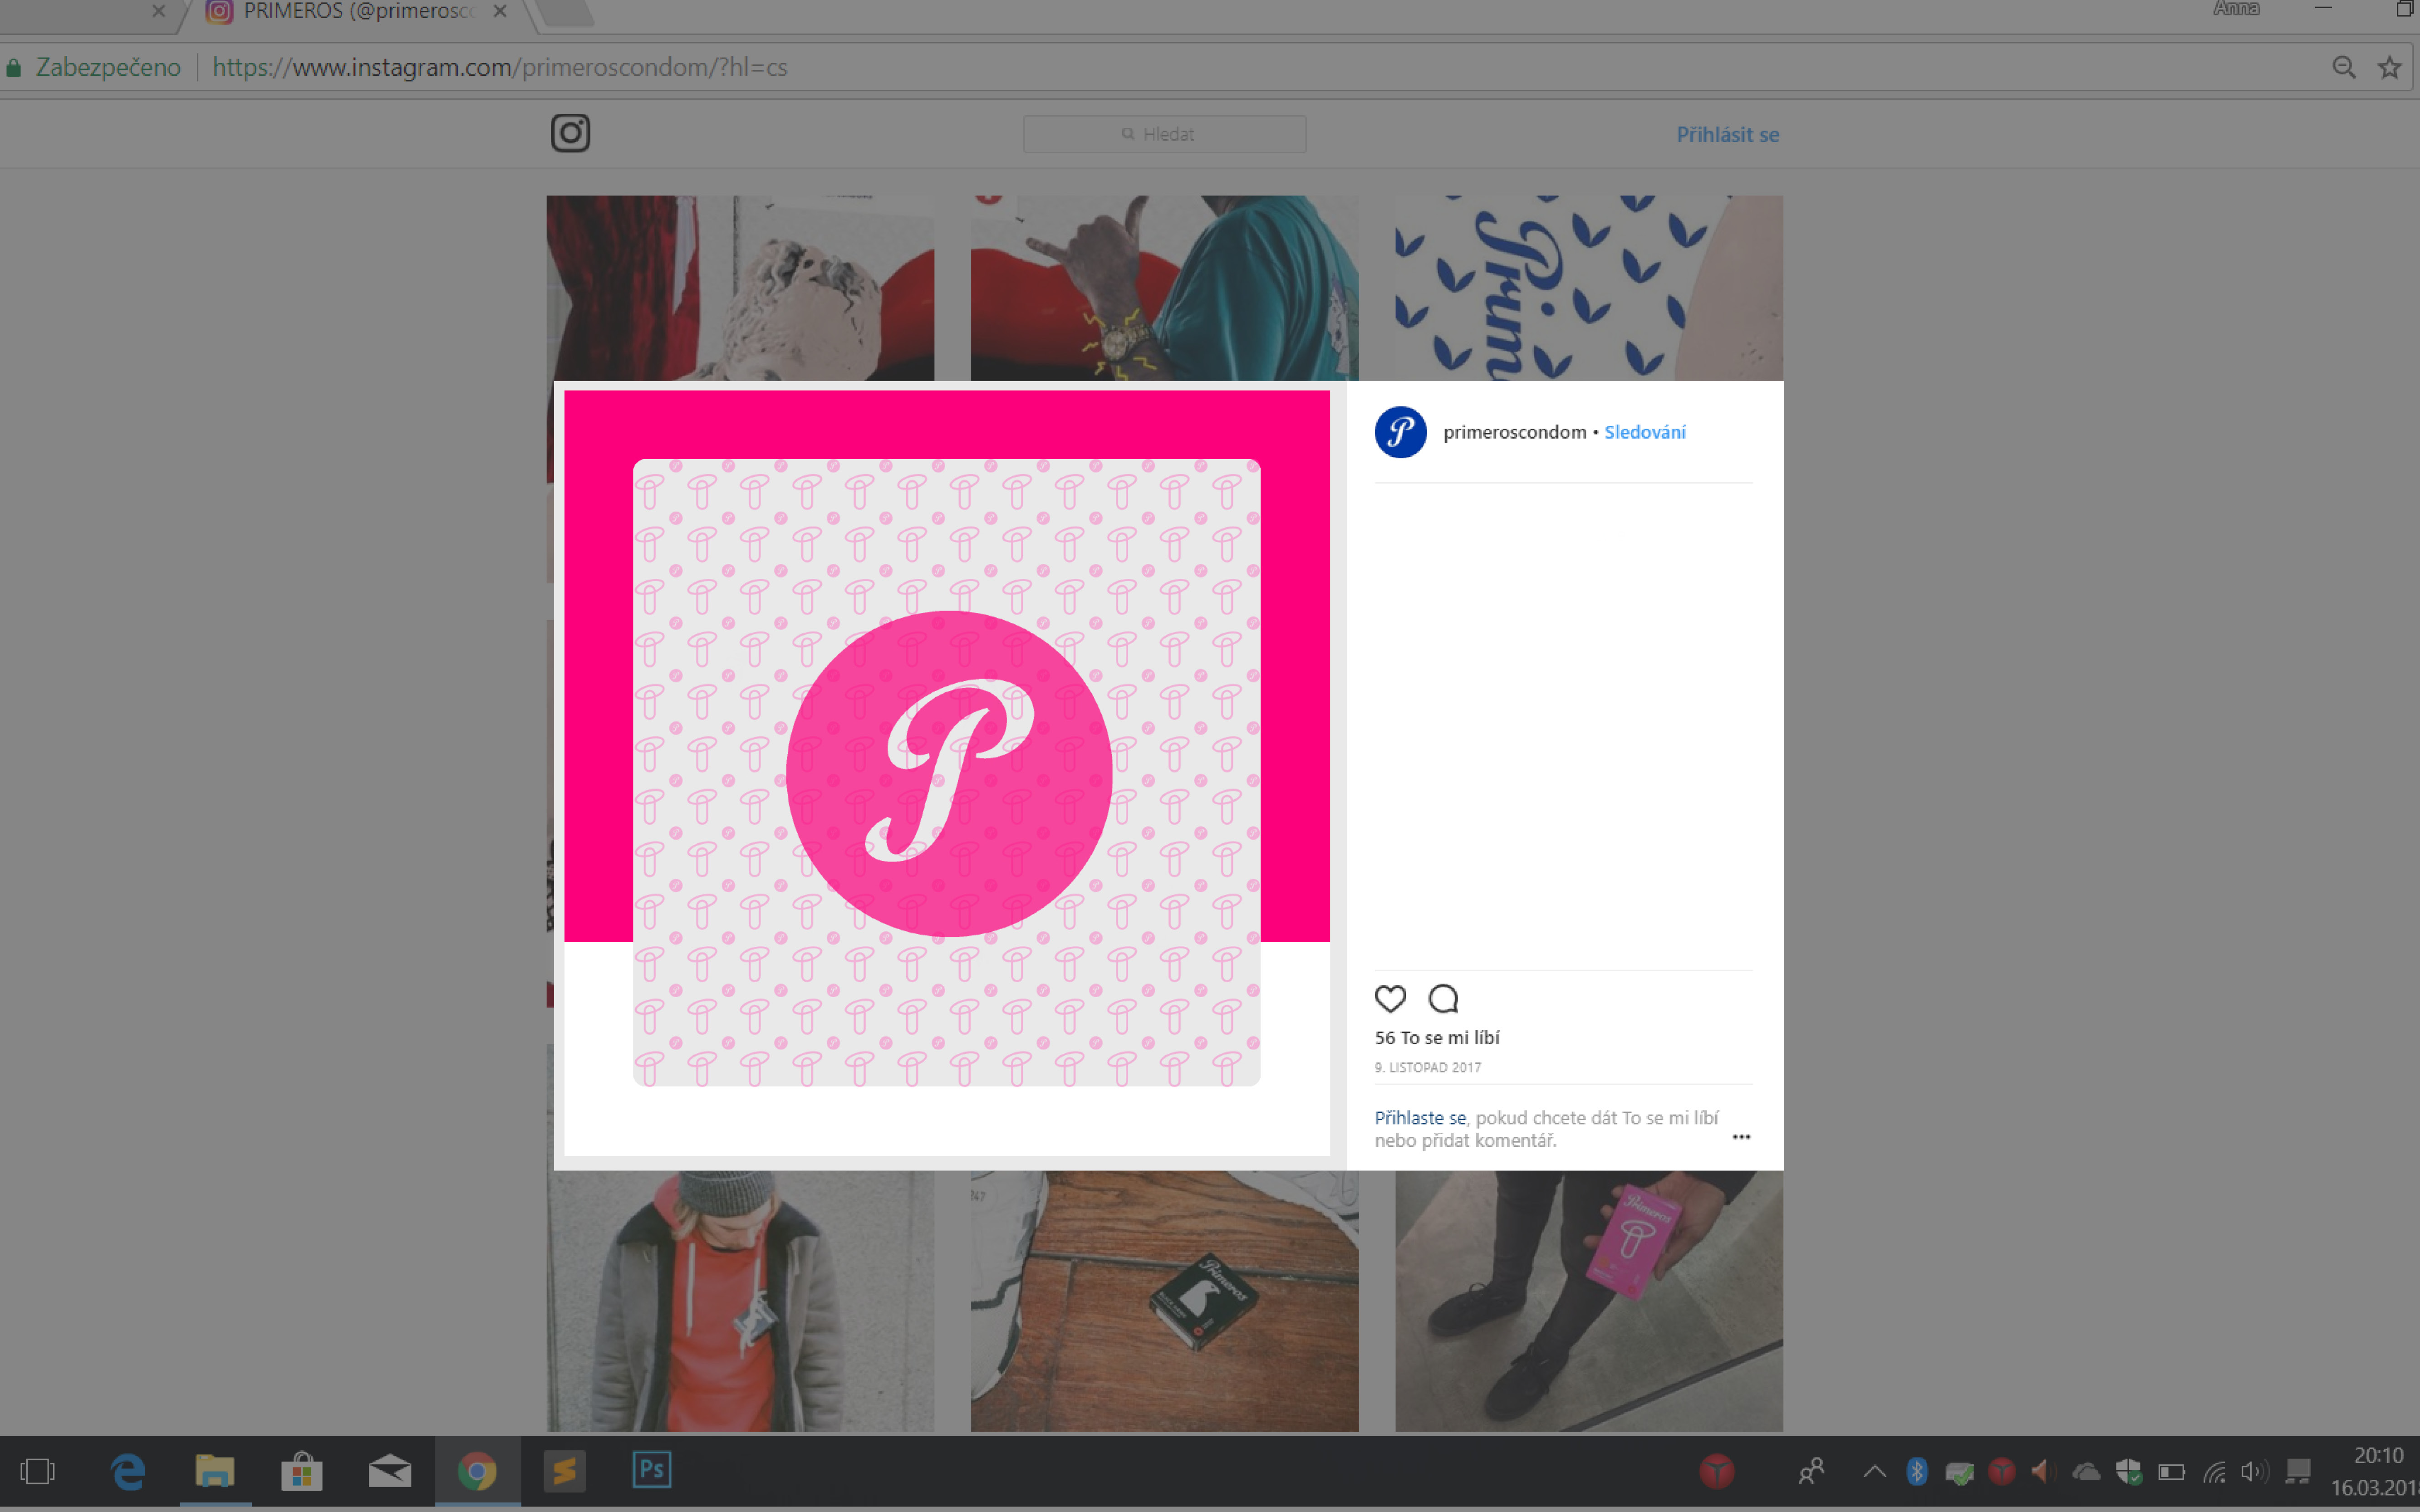This screenshot has width=2420, height=1512.
Task: Open Microsoft Edge in taskbar
Action: (128, 1471)
